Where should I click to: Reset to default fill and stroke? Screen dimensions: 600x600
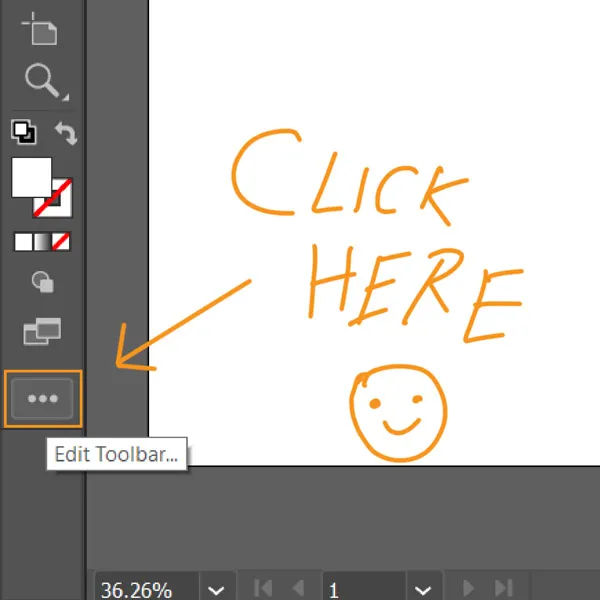(x=23, y=132)
